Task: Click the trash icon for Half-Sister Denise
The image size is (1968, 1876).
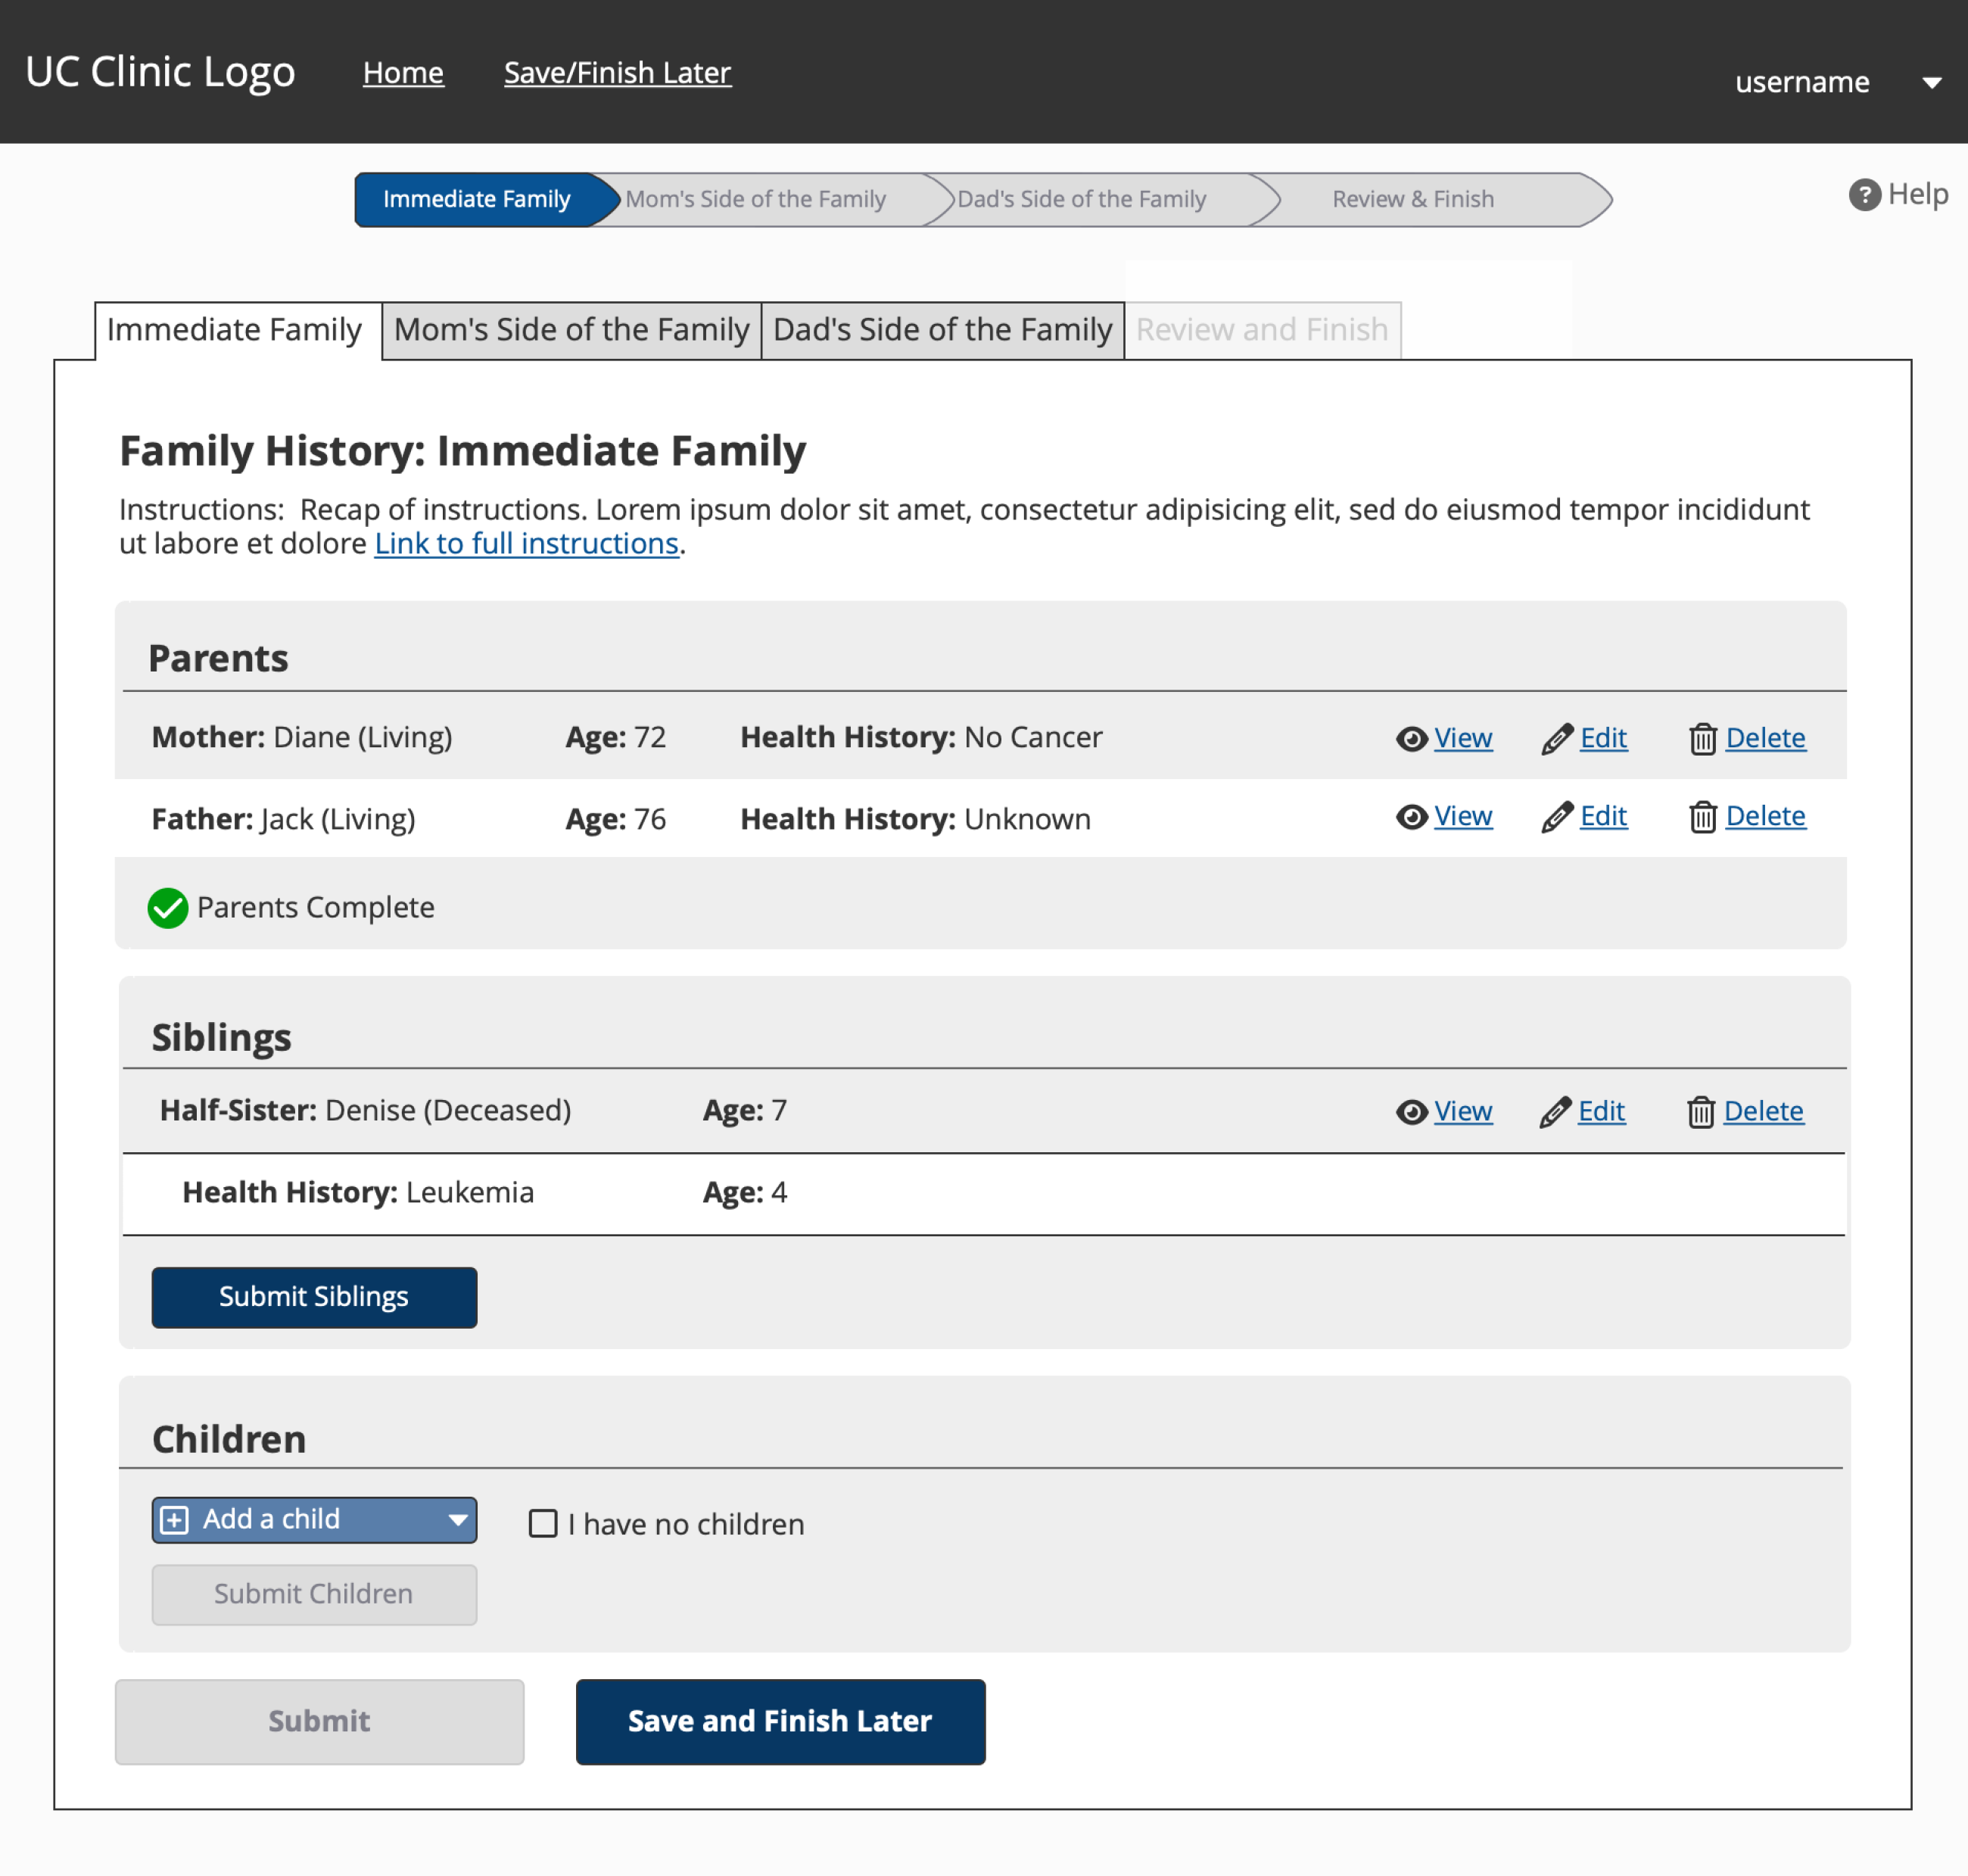Action: [1701, 1112]
